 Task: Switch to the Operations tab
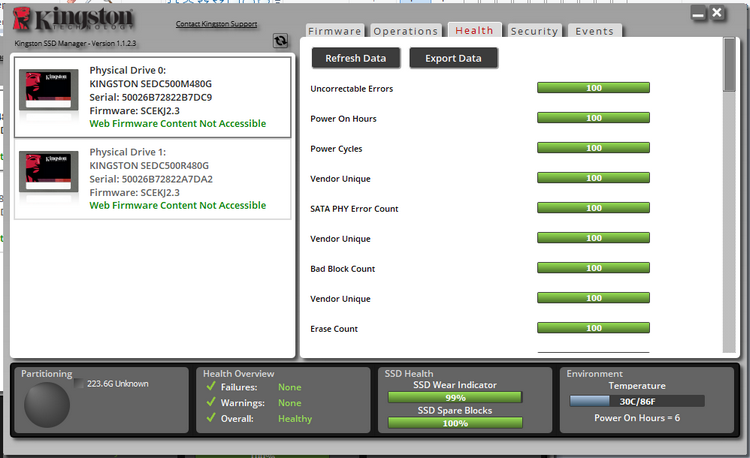[406, 31]
